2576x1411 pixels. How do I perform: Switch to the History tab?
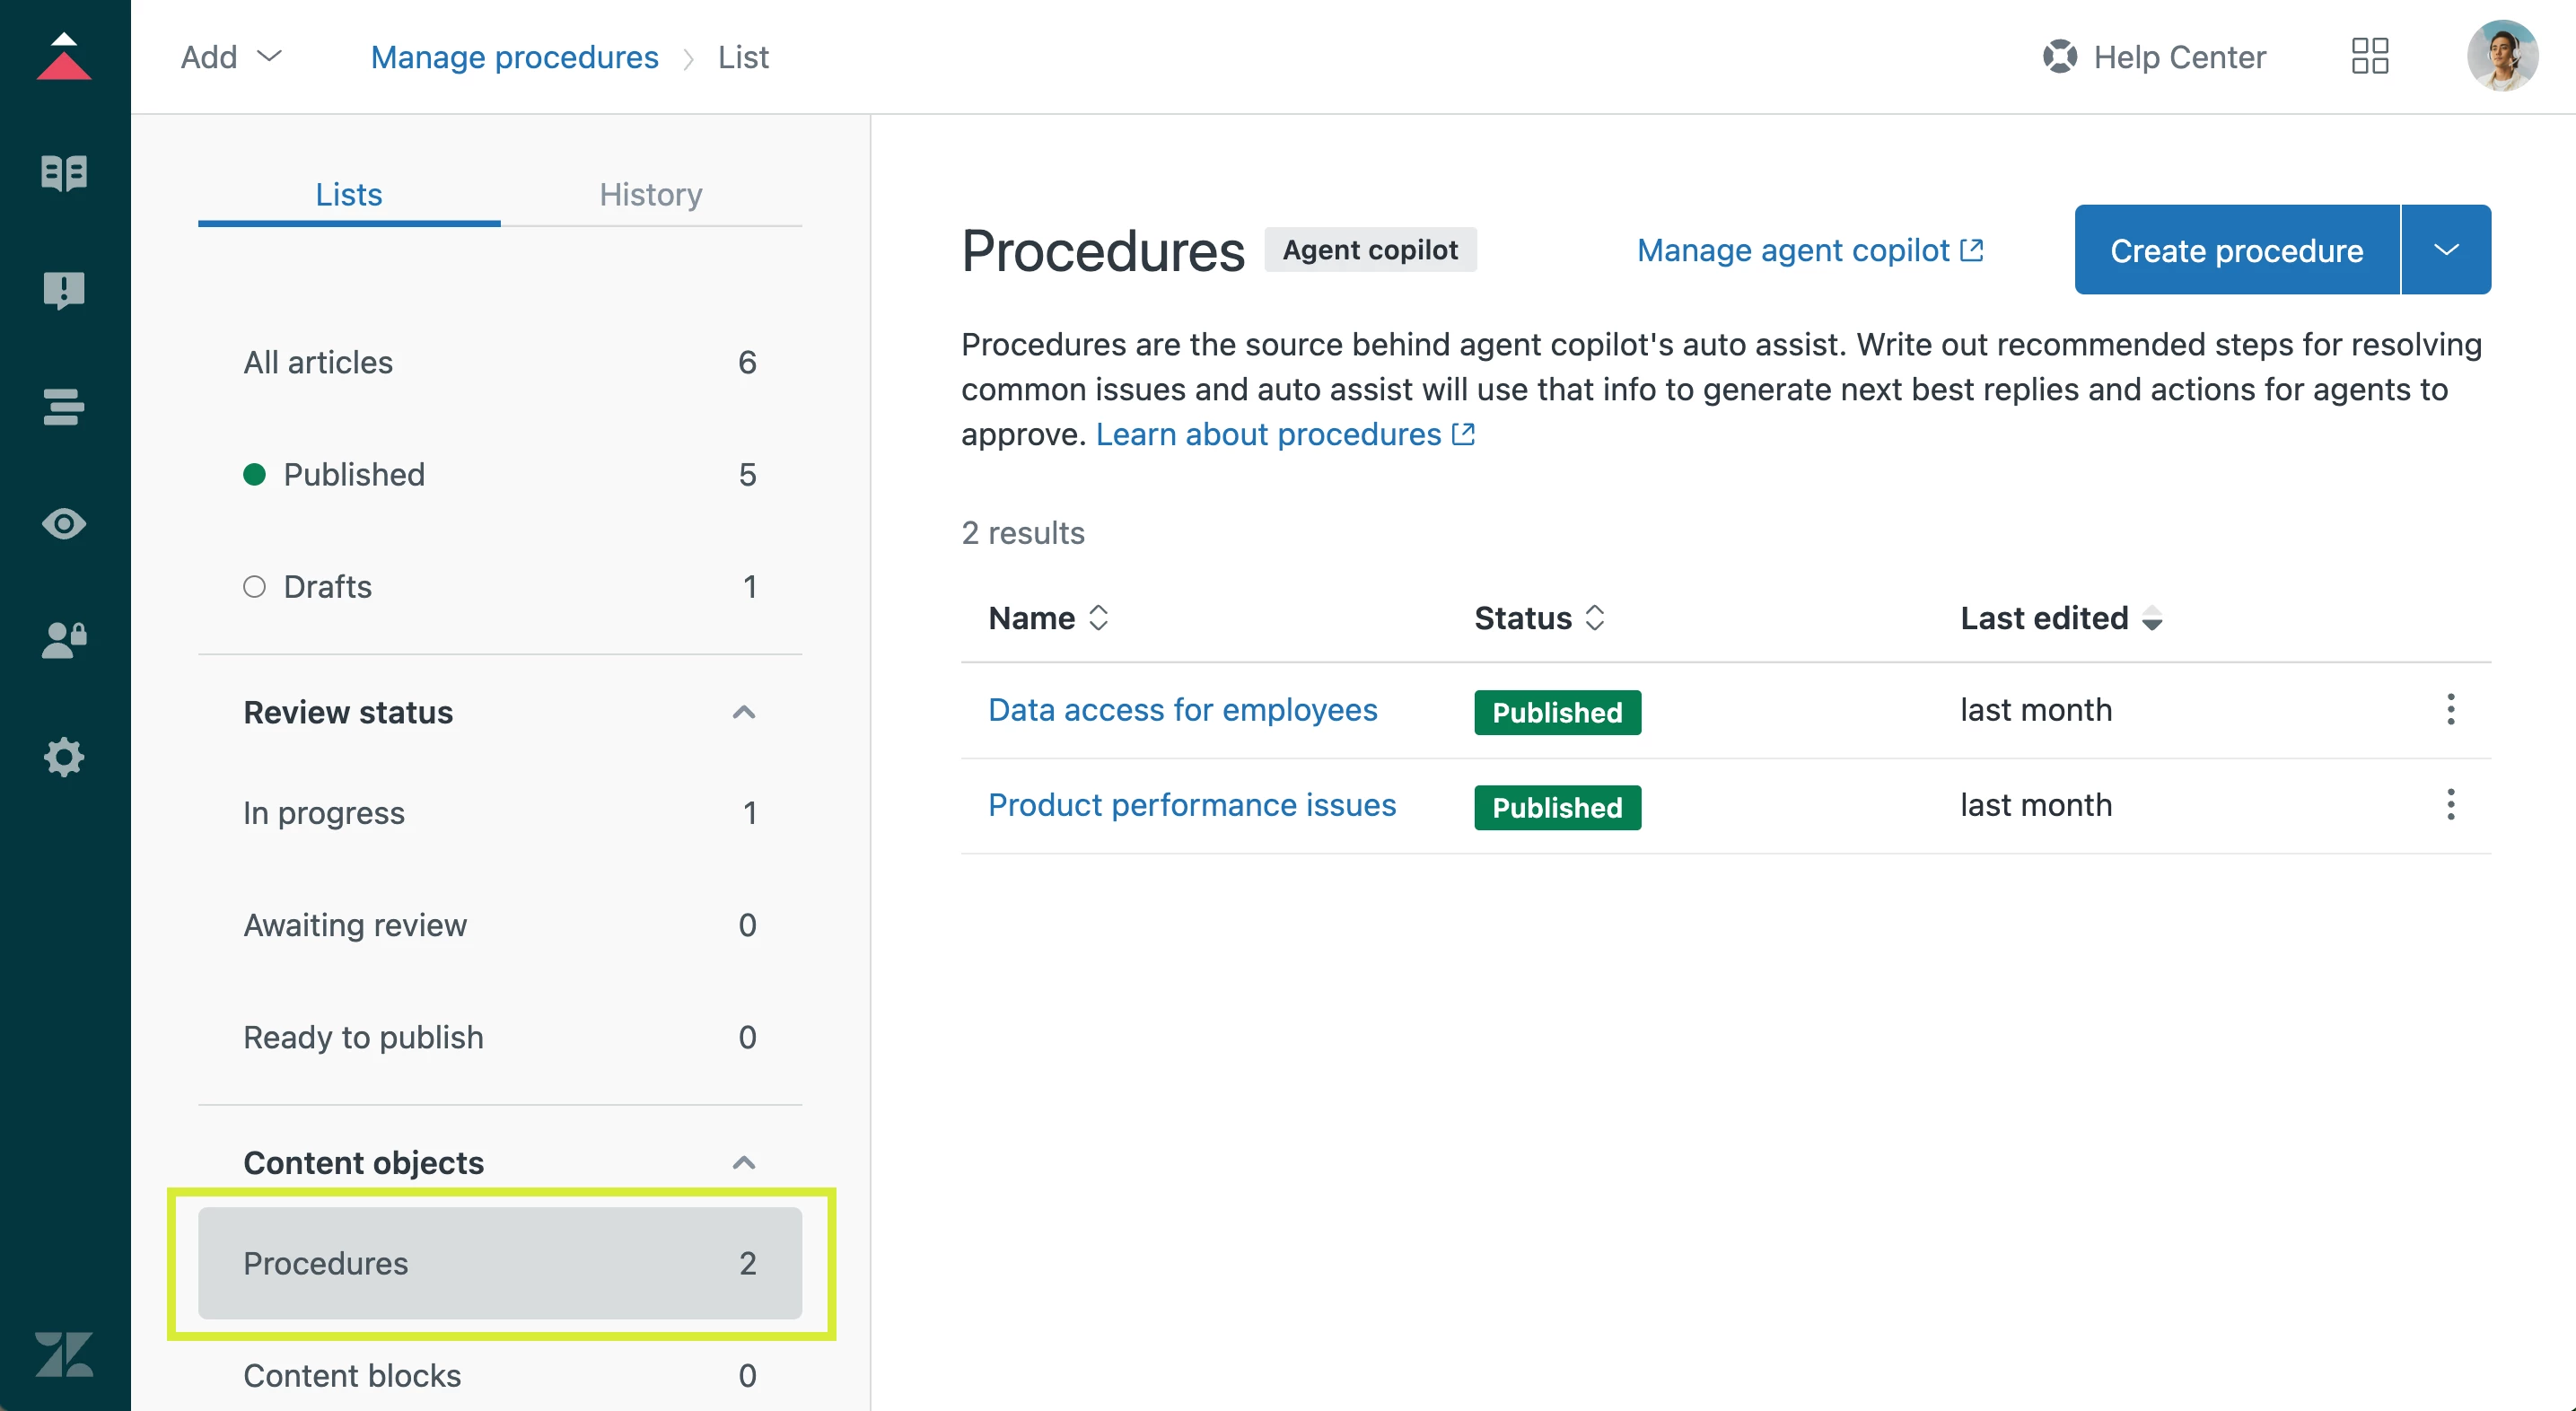[x=650, y=194]
